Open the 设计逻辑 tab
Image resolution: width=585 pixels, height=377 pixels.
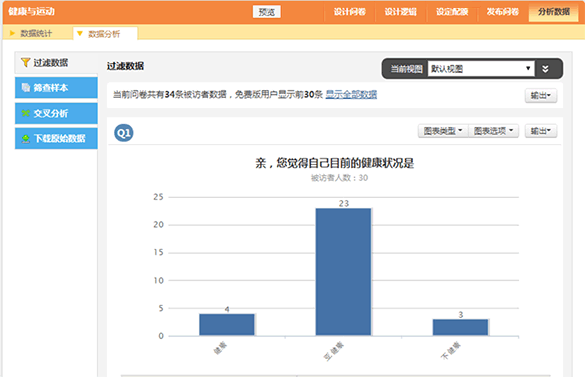point(400,12)
